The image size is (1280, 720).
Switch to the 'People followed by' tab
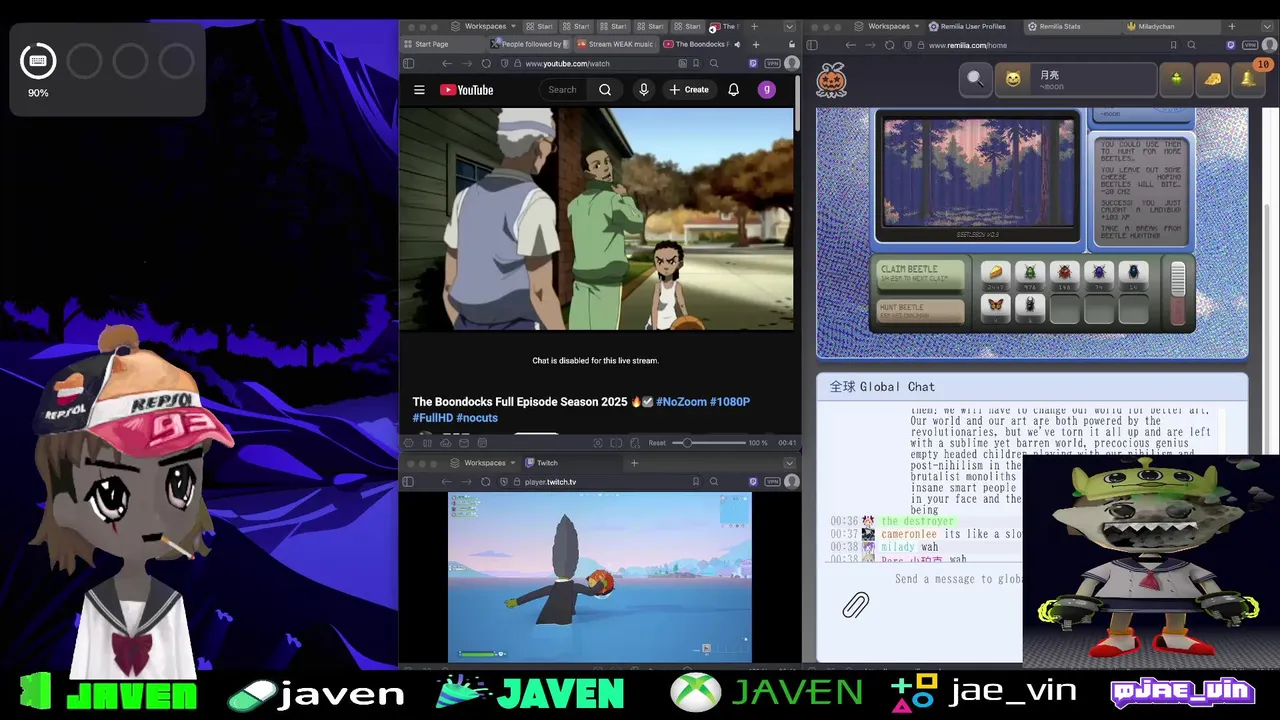530,44
